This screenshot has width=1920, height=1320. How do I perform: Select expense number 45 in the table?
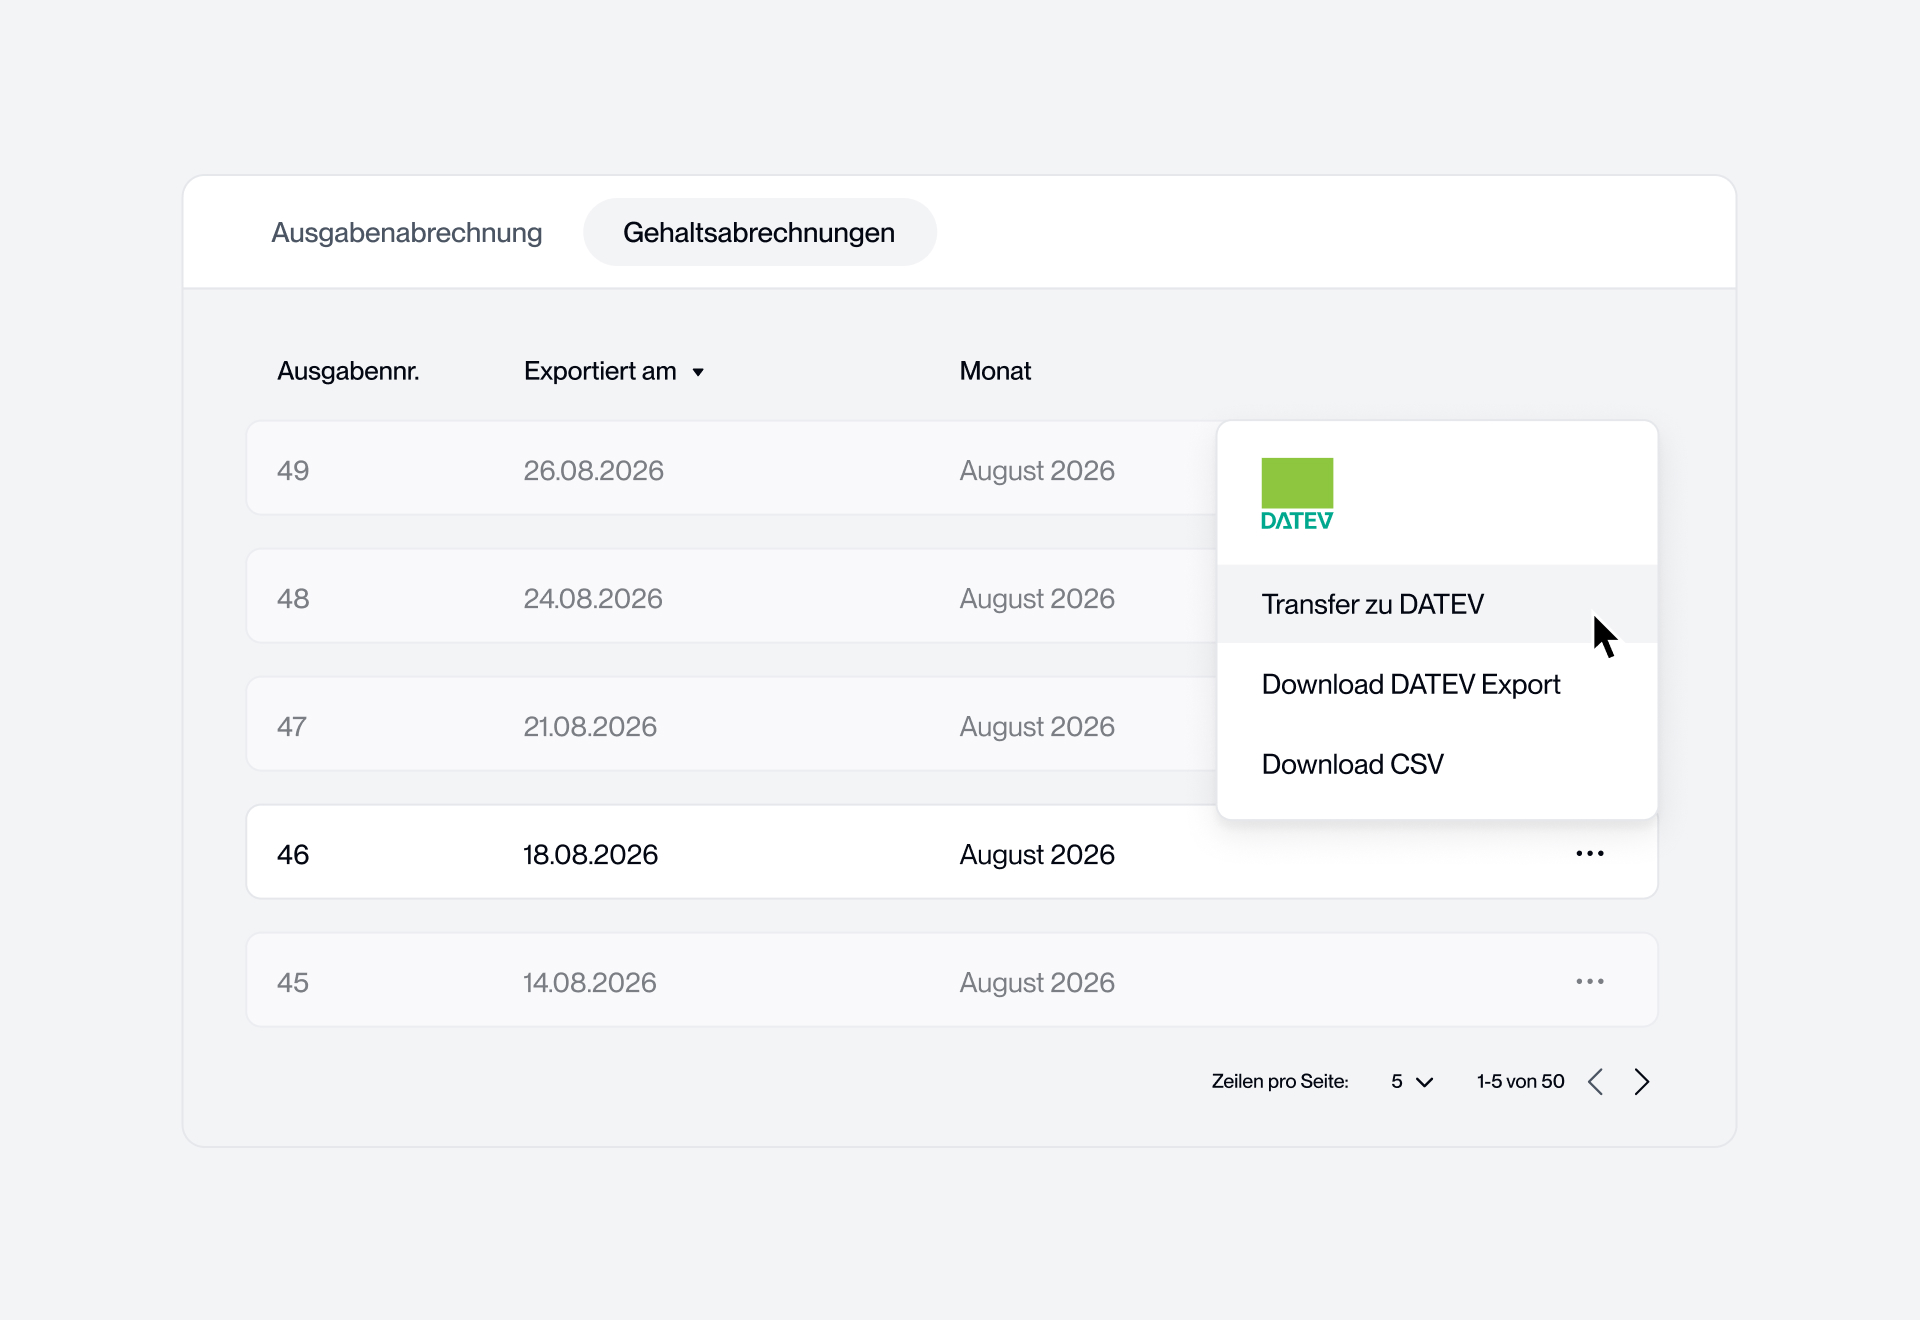click(293, 982)
